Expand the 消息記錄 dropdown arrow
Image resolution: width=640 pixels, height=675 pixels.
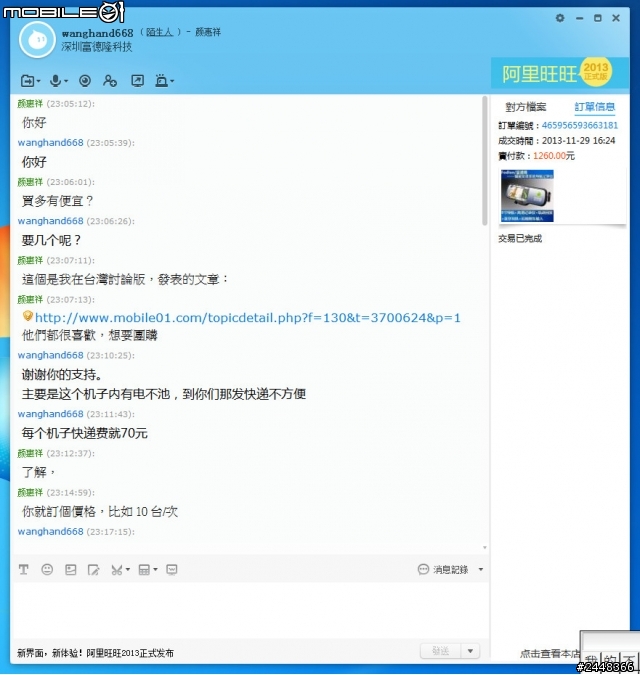click(481, 570)
